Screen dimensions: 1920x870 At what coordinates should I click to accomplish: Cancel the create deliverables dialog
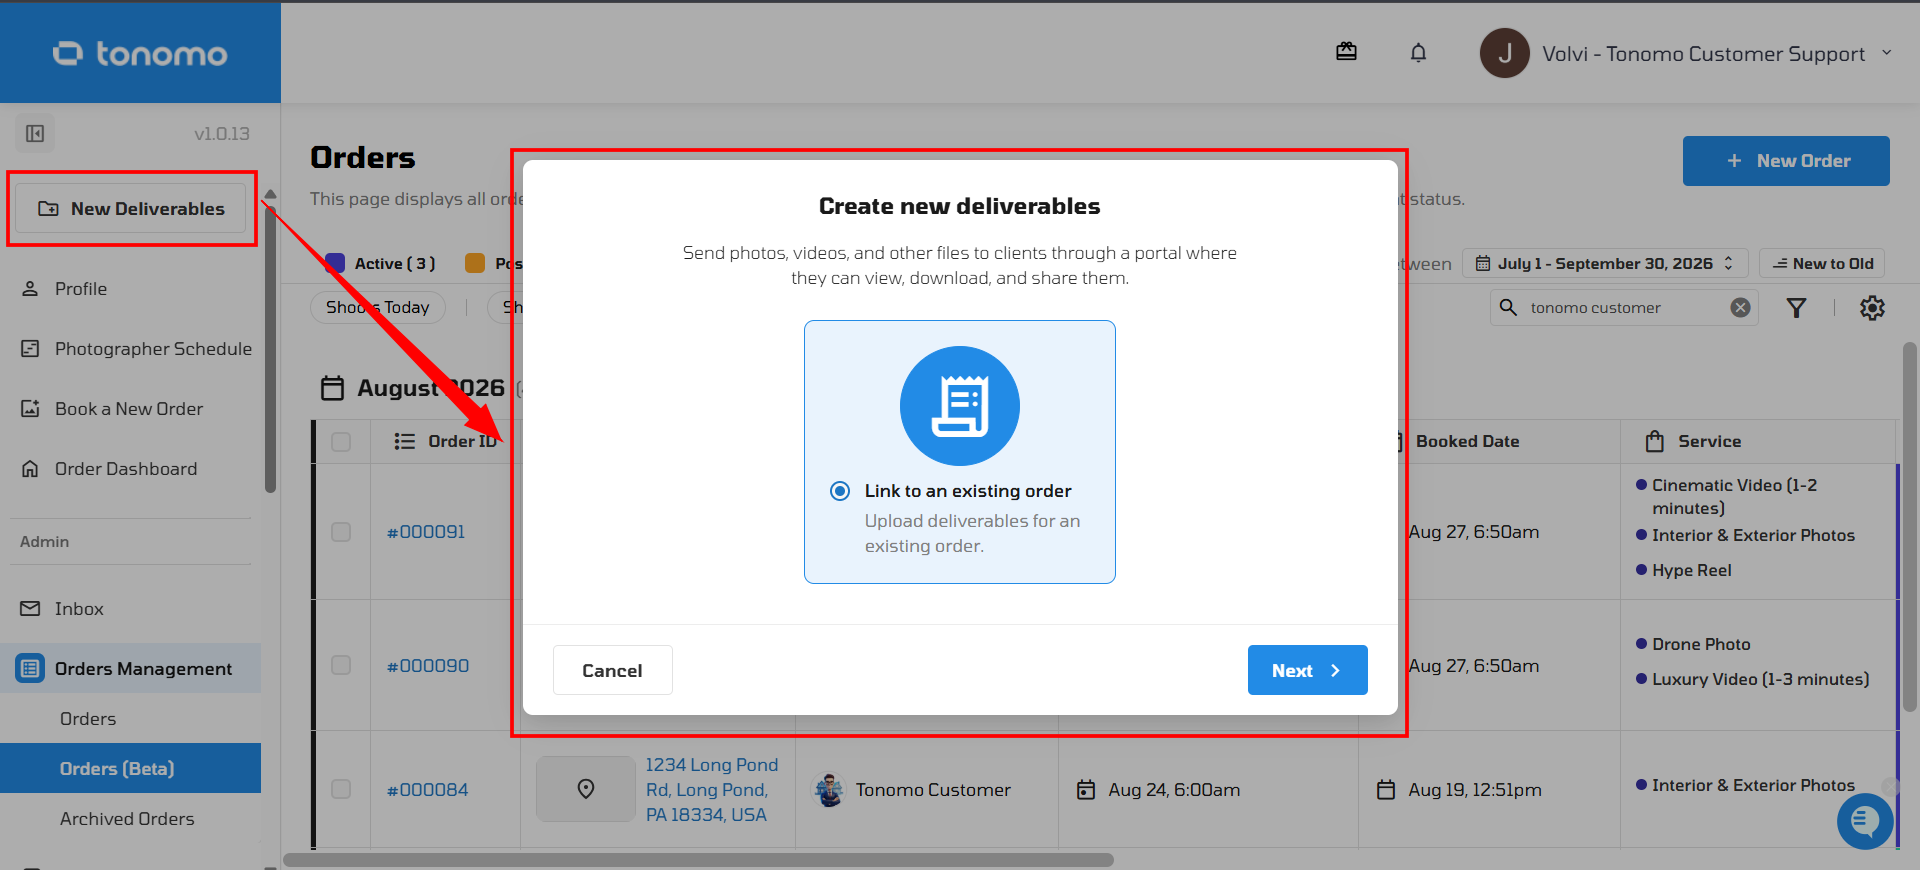tap(612, 670)
